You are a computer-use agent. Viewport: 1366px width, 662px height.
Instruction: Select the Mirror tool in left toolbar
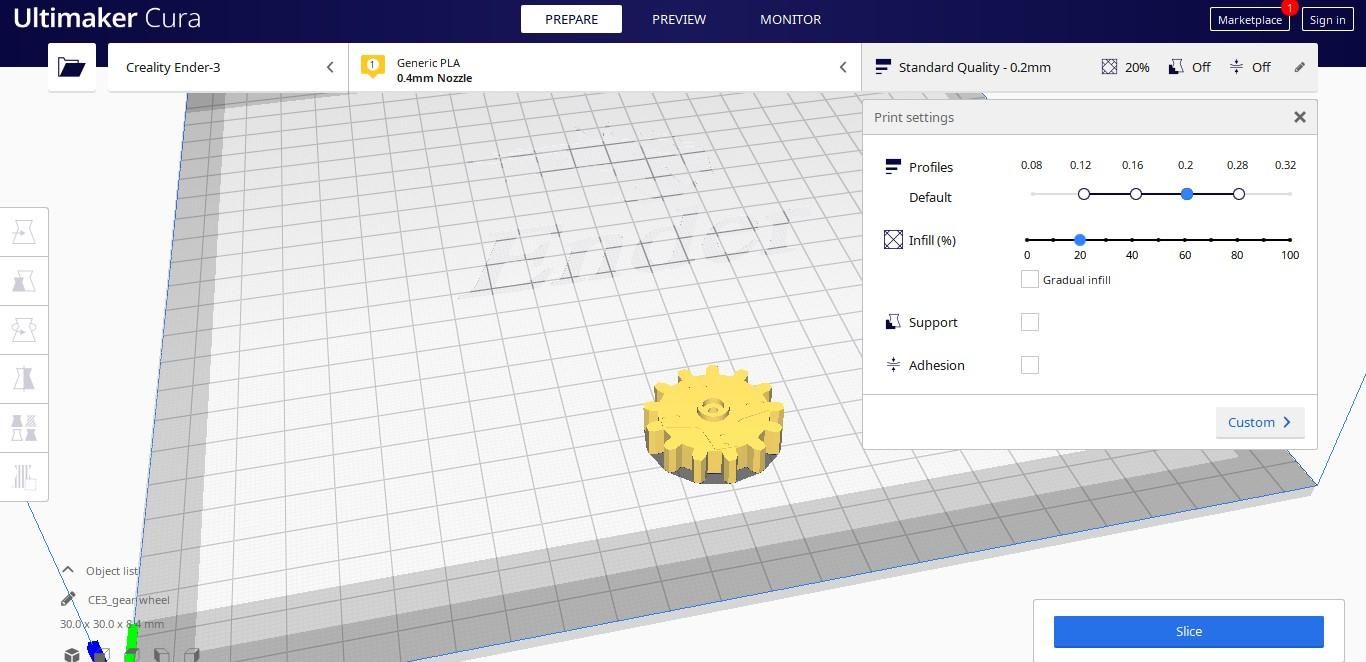click(x=24, y=378)
